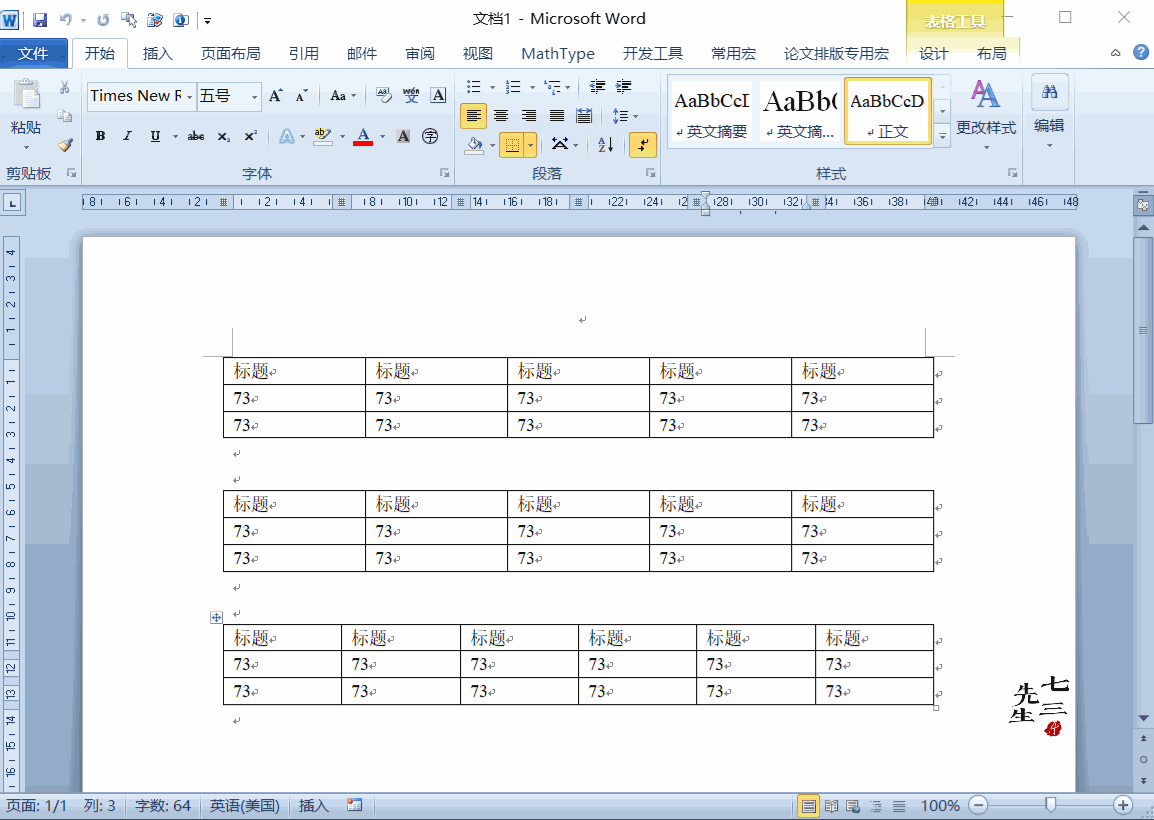Click the 更改样式 Change Styles button

pyautogui.click(x=985, y=114)
